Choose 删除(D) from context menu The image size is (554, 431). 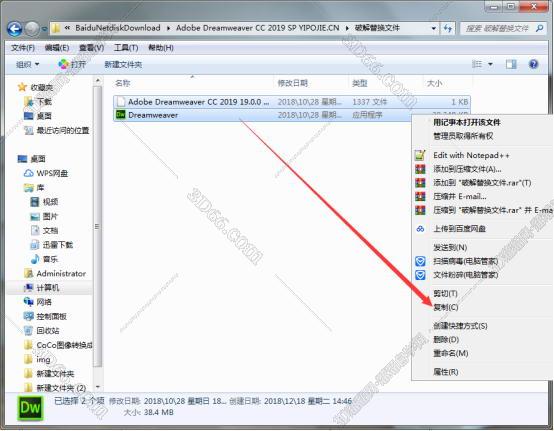click(446, 340)
